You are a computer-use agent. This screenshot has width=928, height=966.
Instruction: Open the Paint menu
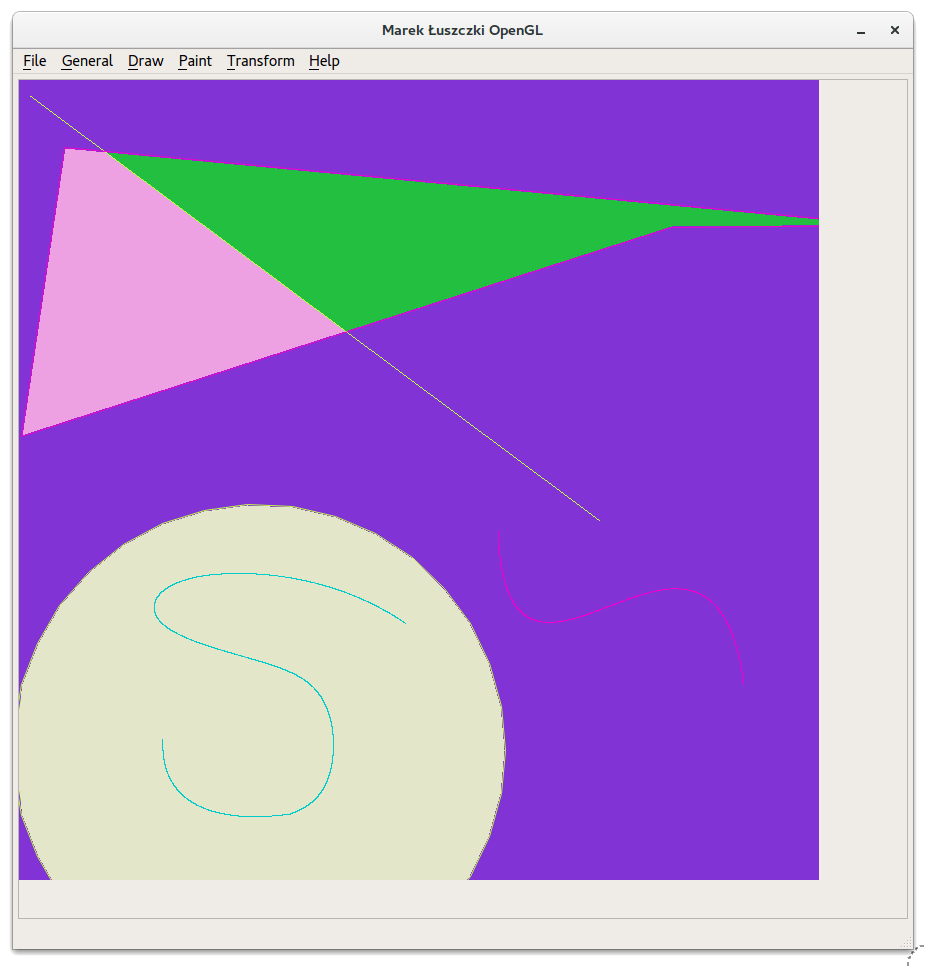(x=194, y=61)
